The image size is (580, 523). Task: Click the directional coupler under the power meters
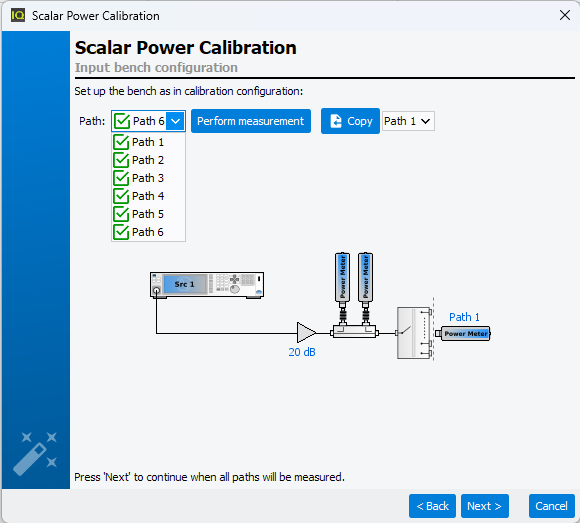(x=354, y=331)
